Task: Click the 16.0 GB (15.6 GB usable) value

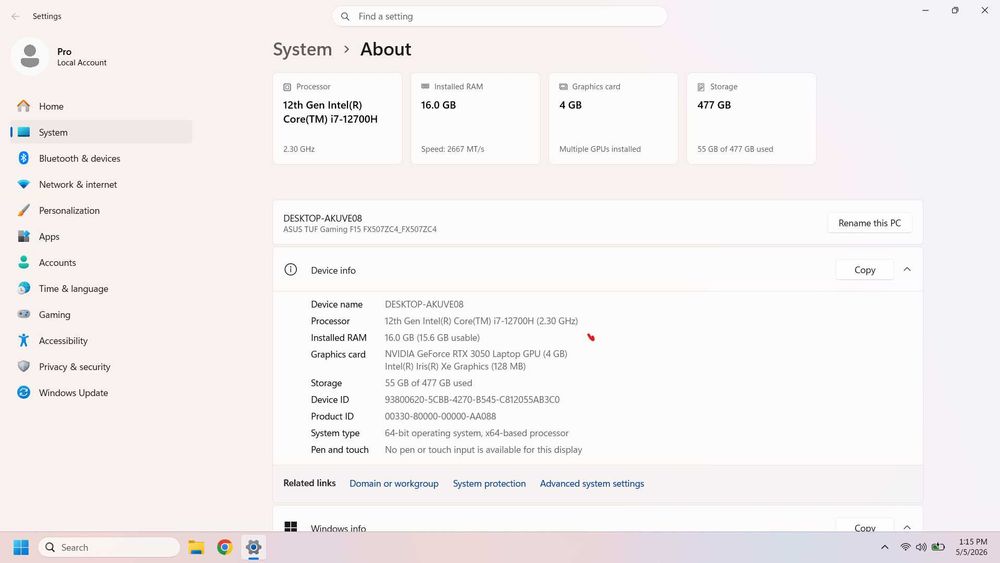Action: click(x=432, y=338)
